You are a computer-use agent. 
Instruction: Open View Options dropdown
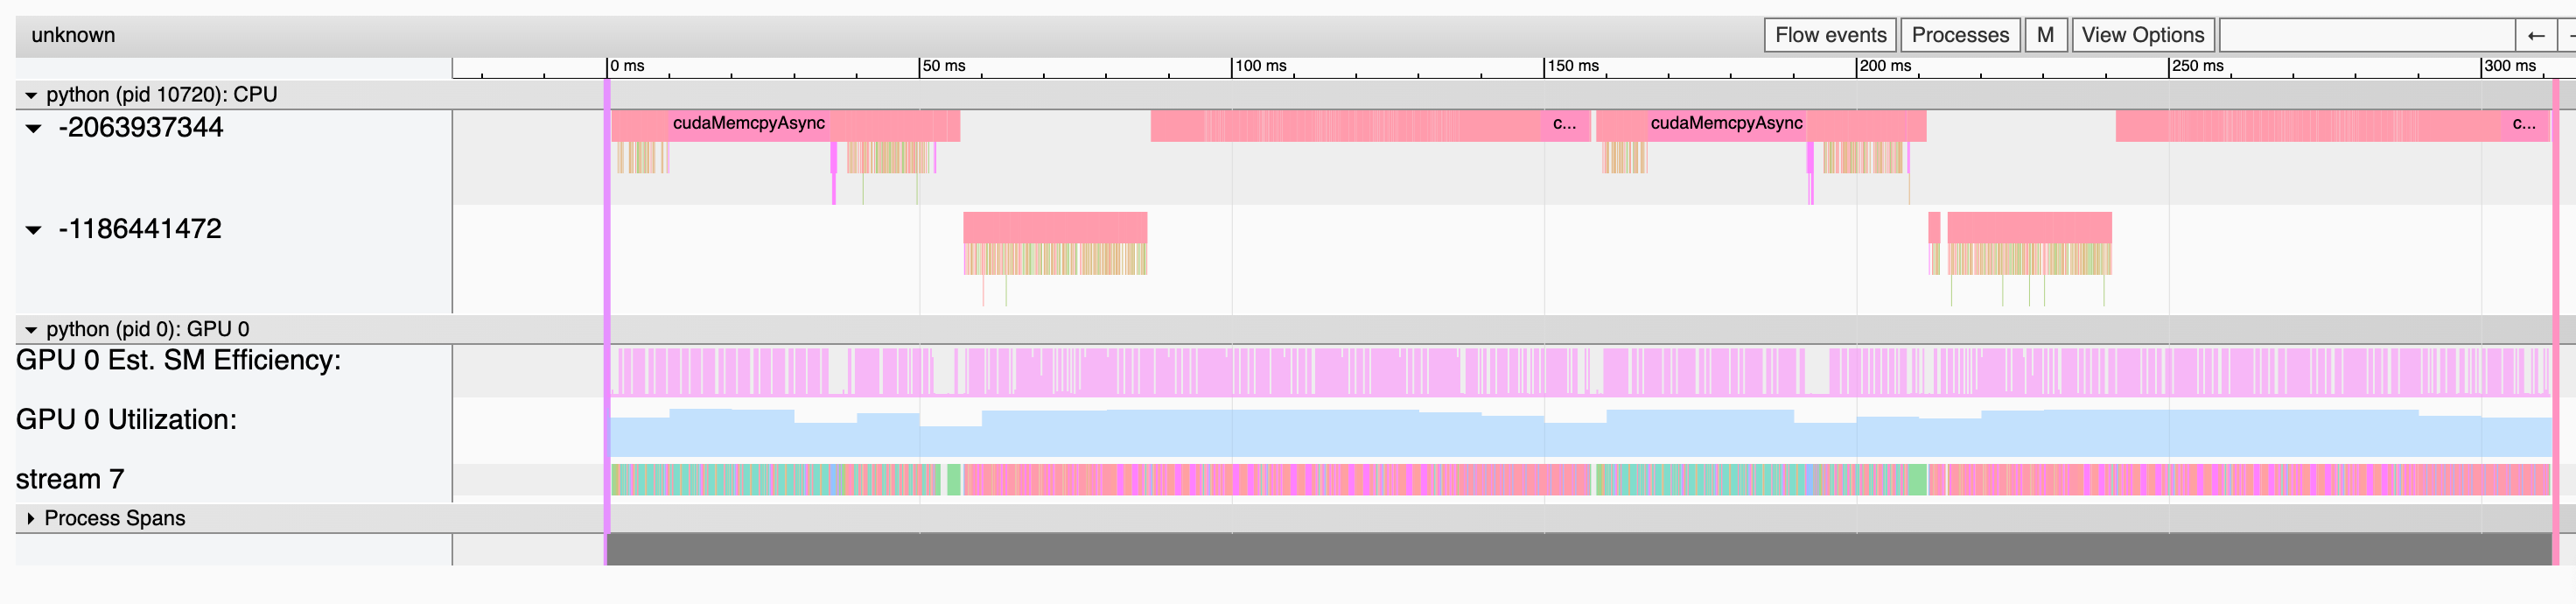coord(2142,35)
